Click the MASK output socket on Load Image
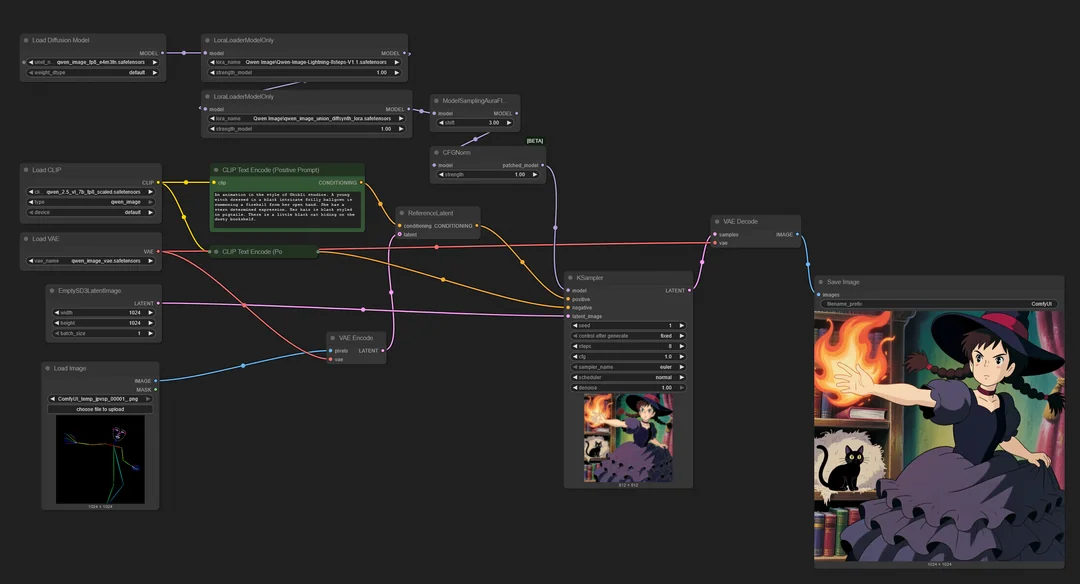The width and height of the screenshot is (1080, 584). (x=156, y=390)
